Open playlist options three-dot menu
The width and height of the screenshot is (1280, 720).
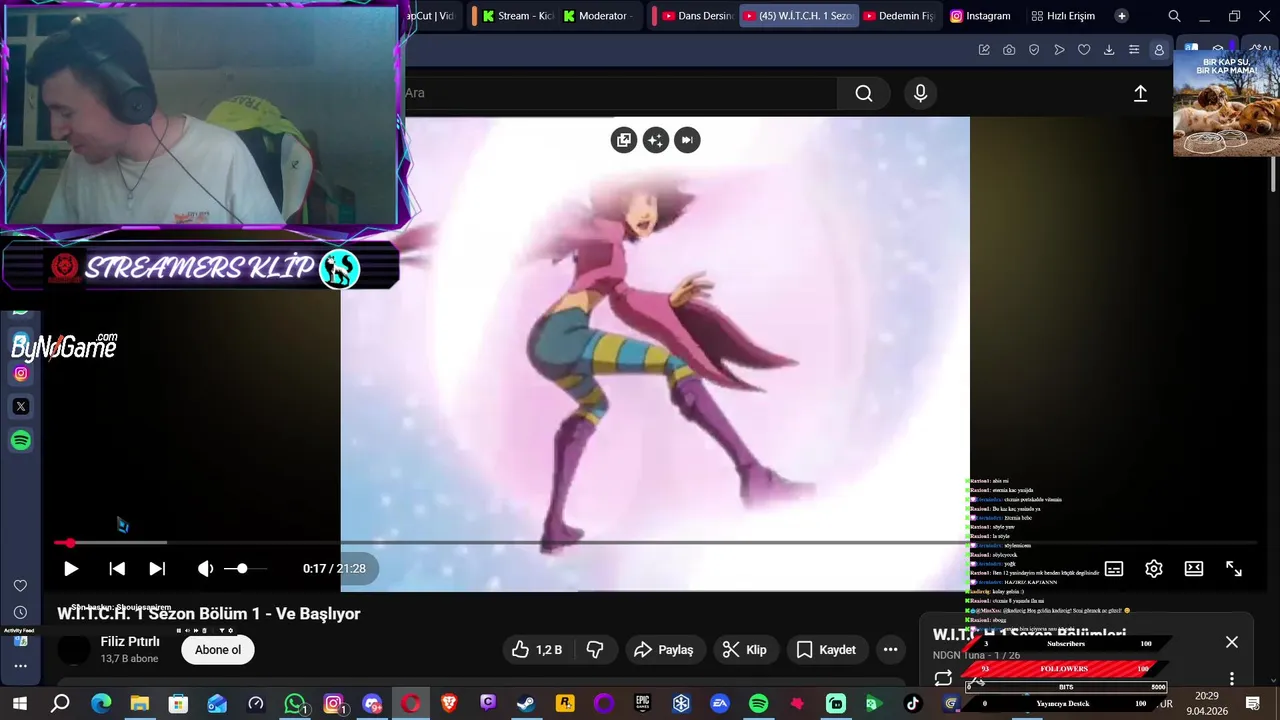coord(1232,678)
